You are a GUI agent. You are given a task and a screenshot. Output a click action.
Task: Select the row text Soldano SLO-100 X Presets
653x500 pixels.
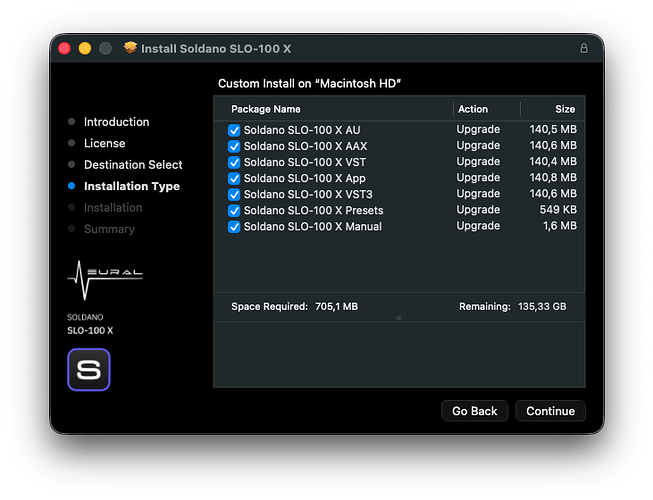click(x=313, y=211)
